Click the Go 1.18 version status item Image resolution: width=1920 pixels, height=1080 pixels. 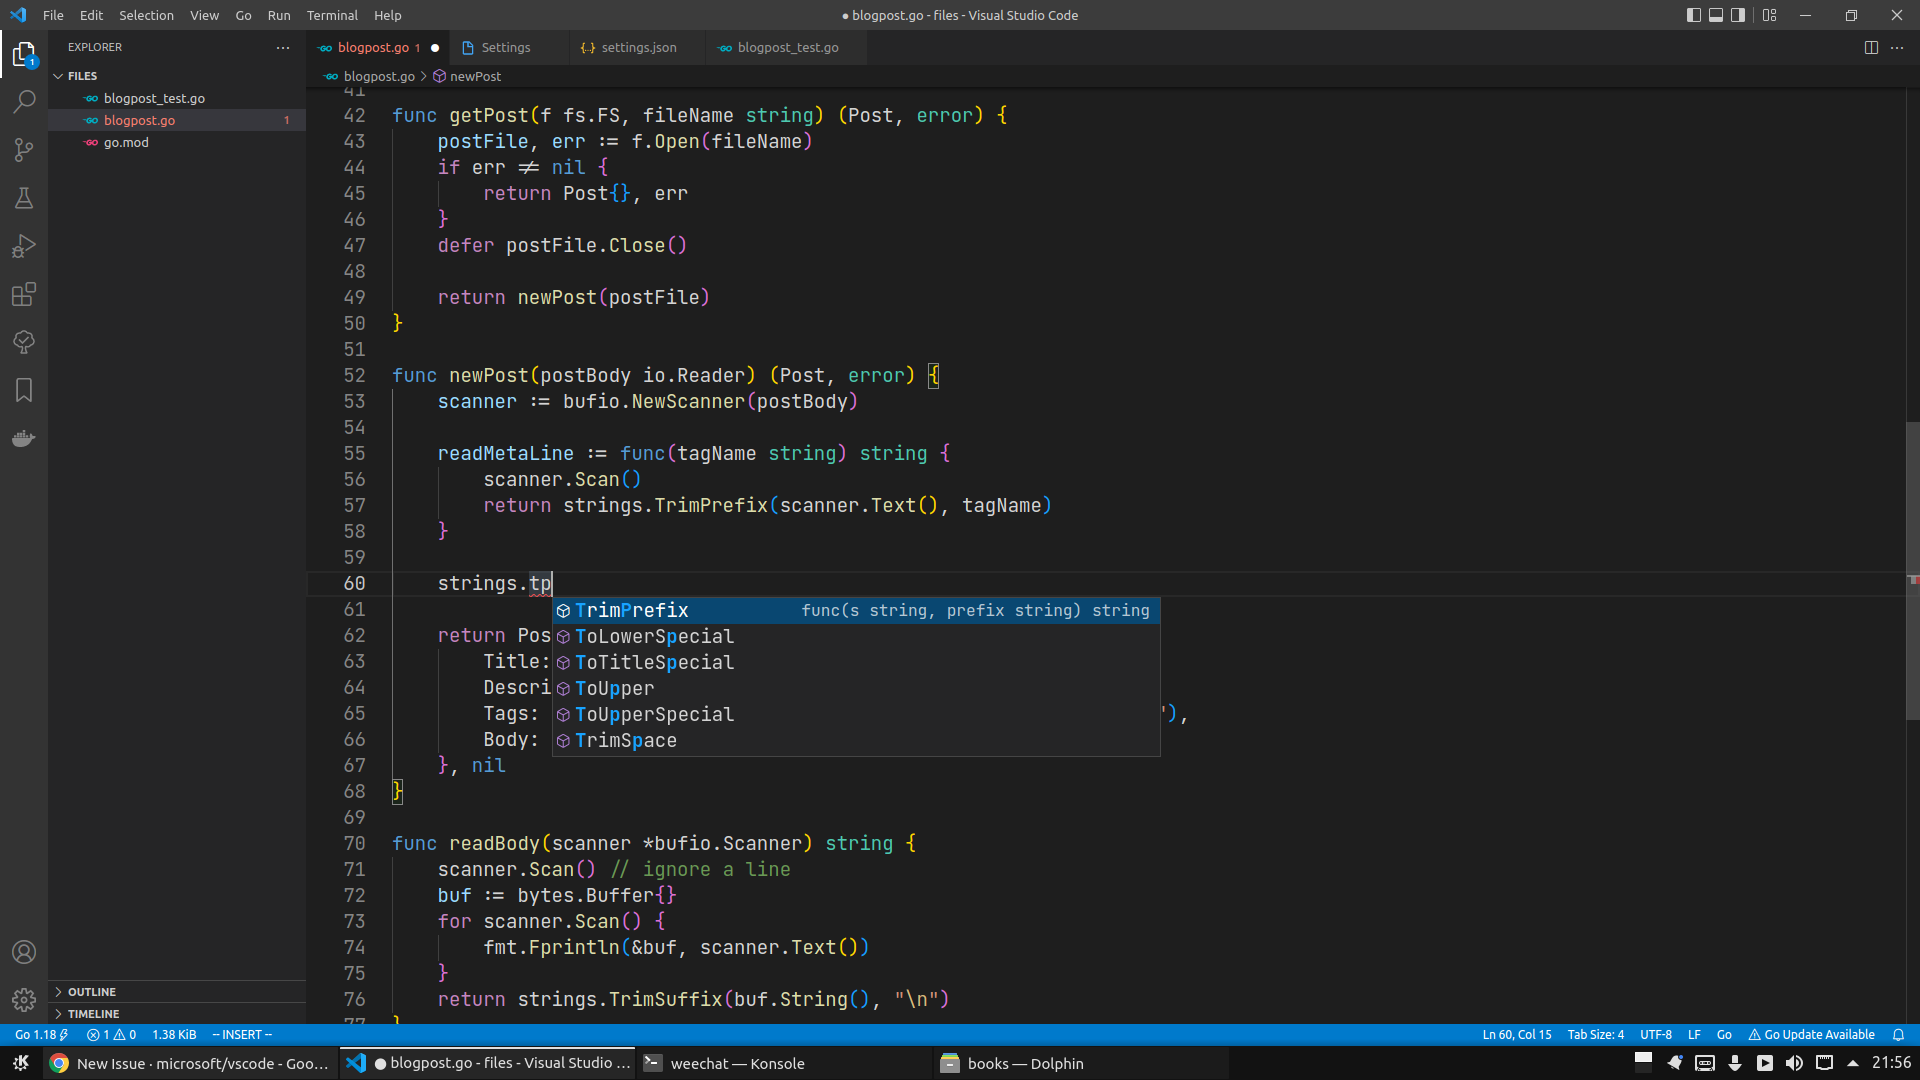click(x=41, y=1035)
